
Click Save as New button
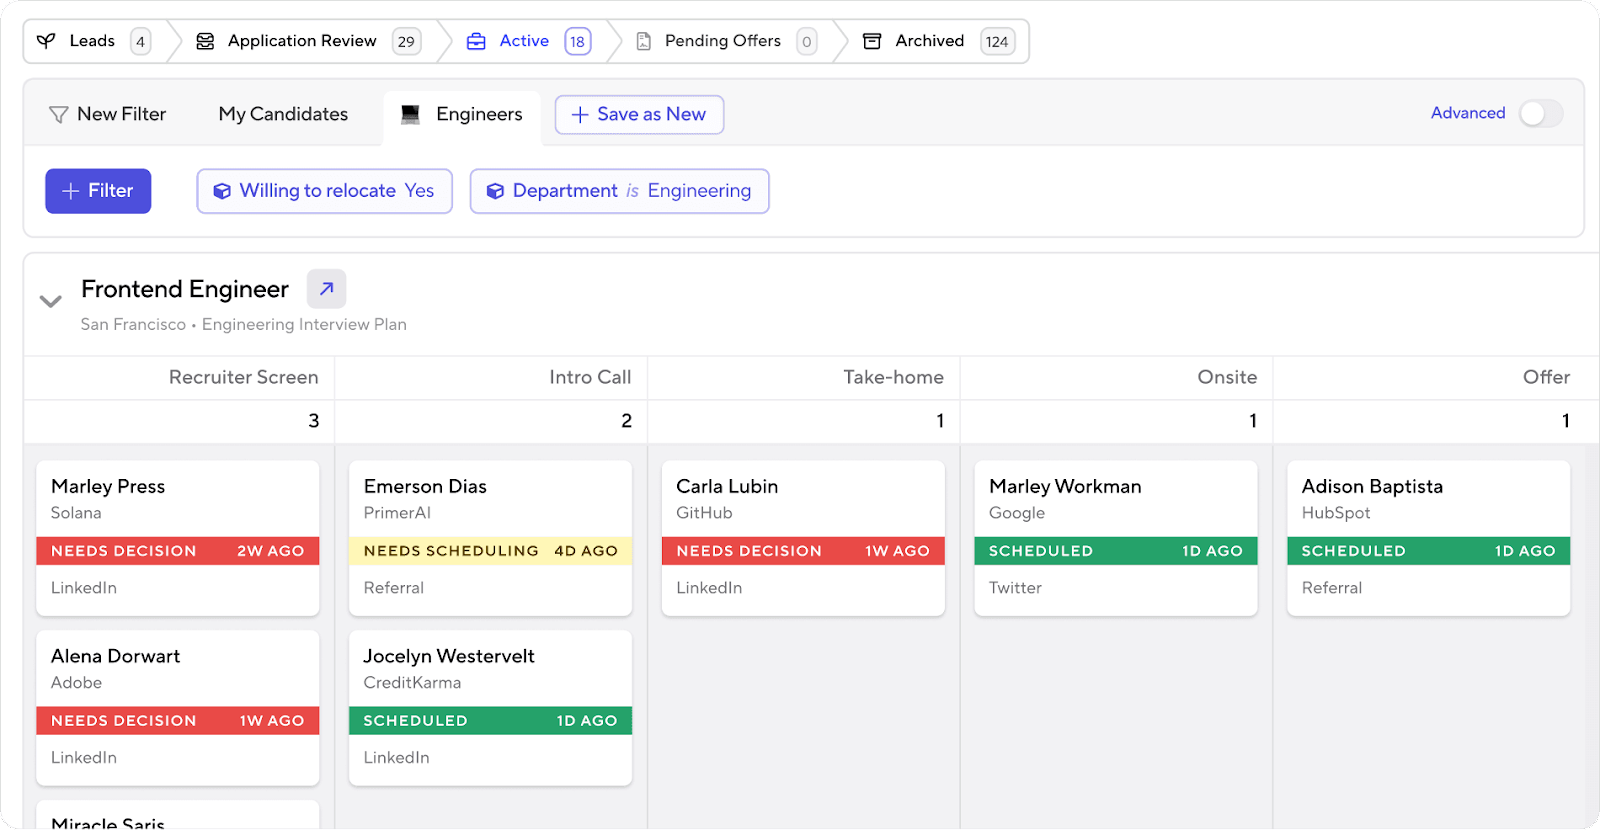point(639,114)
